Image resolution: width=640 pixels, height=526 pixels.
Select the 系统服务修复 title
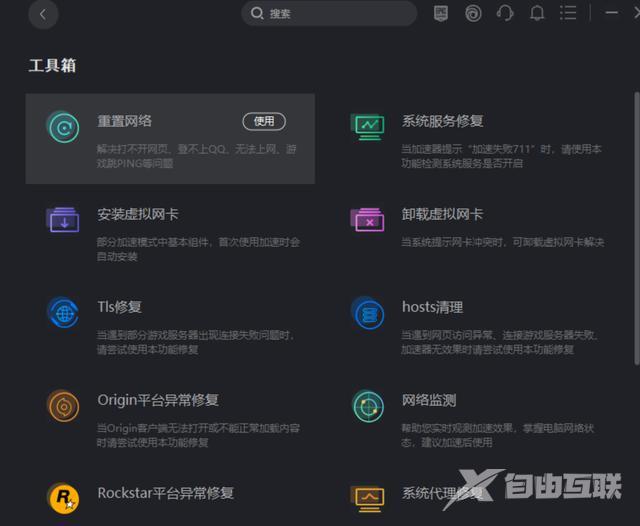tap(442, 121)
